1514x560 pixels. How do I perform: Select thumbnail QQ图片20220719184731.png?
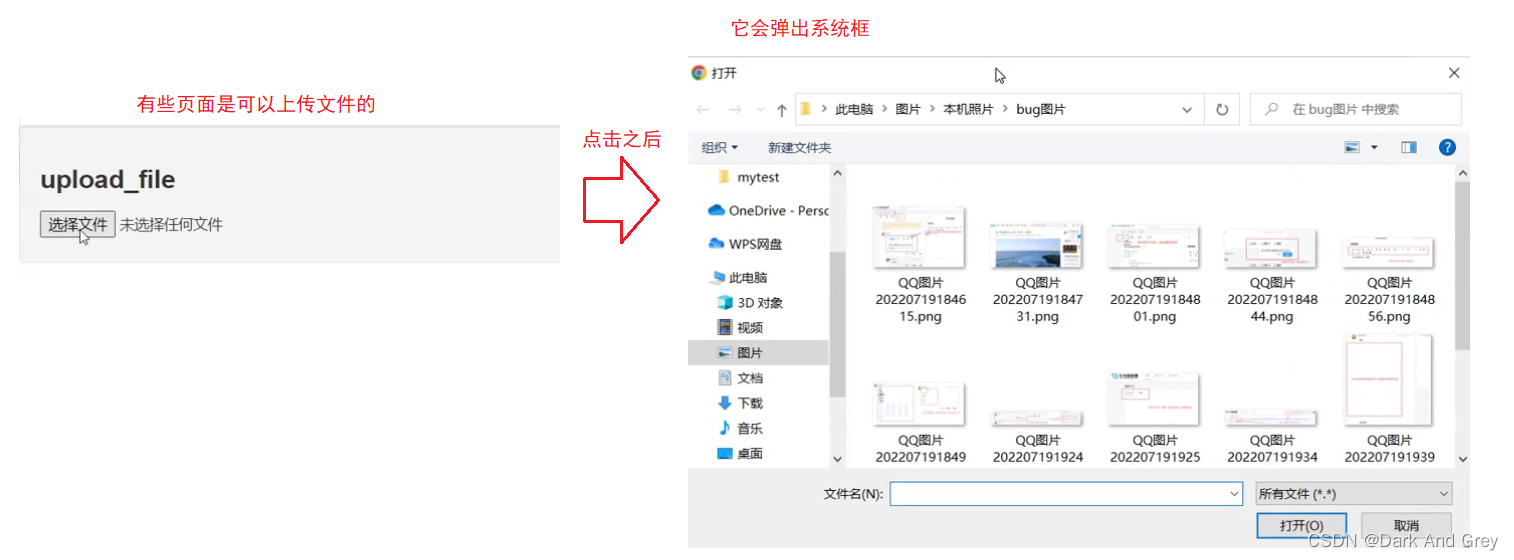click(1038, 246)
